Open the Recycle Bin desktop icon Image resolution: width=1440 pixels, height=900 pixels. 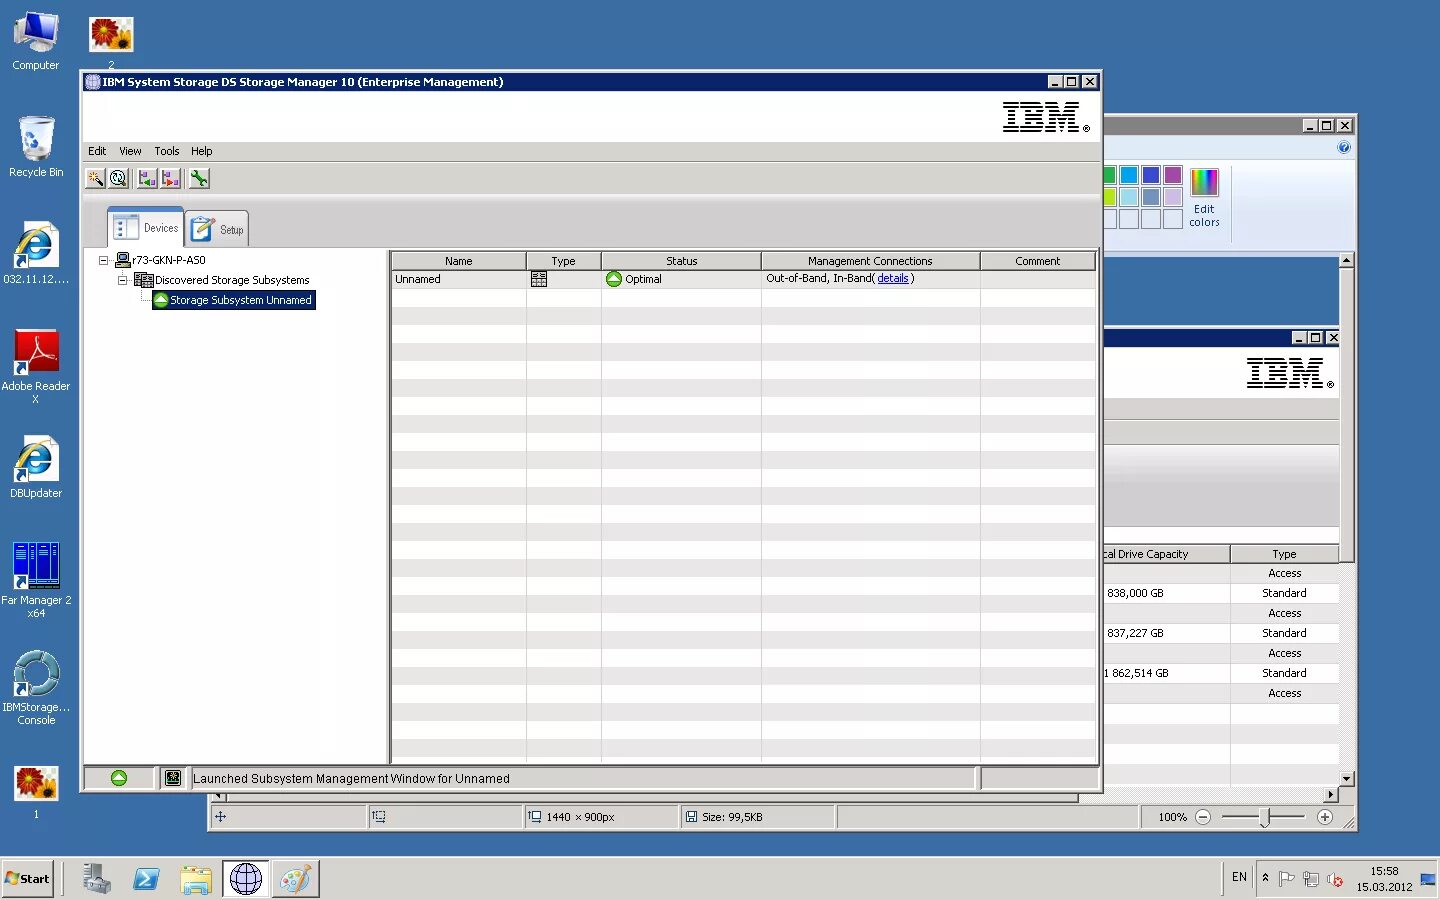(36, 147)
